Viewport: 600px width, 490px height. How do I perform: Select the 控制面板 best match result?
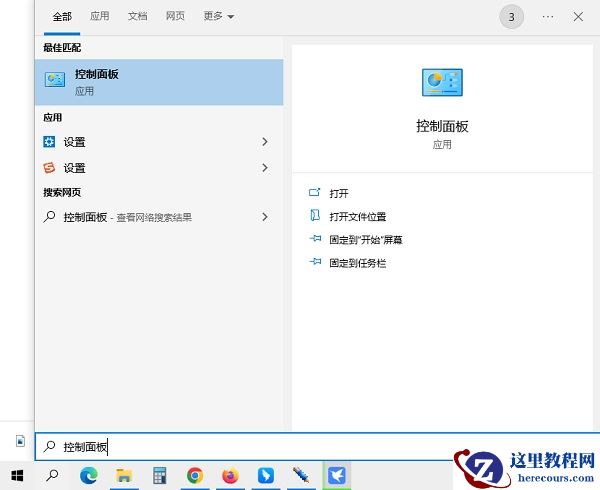pyautogui.click(x=159, y=82)
